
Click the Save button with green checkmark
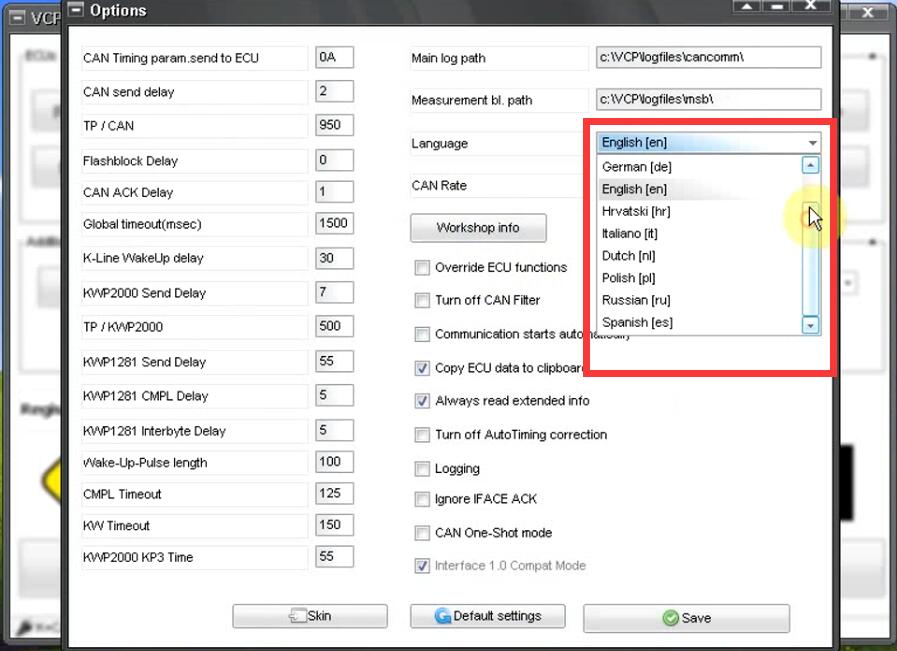click(x=686, y=618)
